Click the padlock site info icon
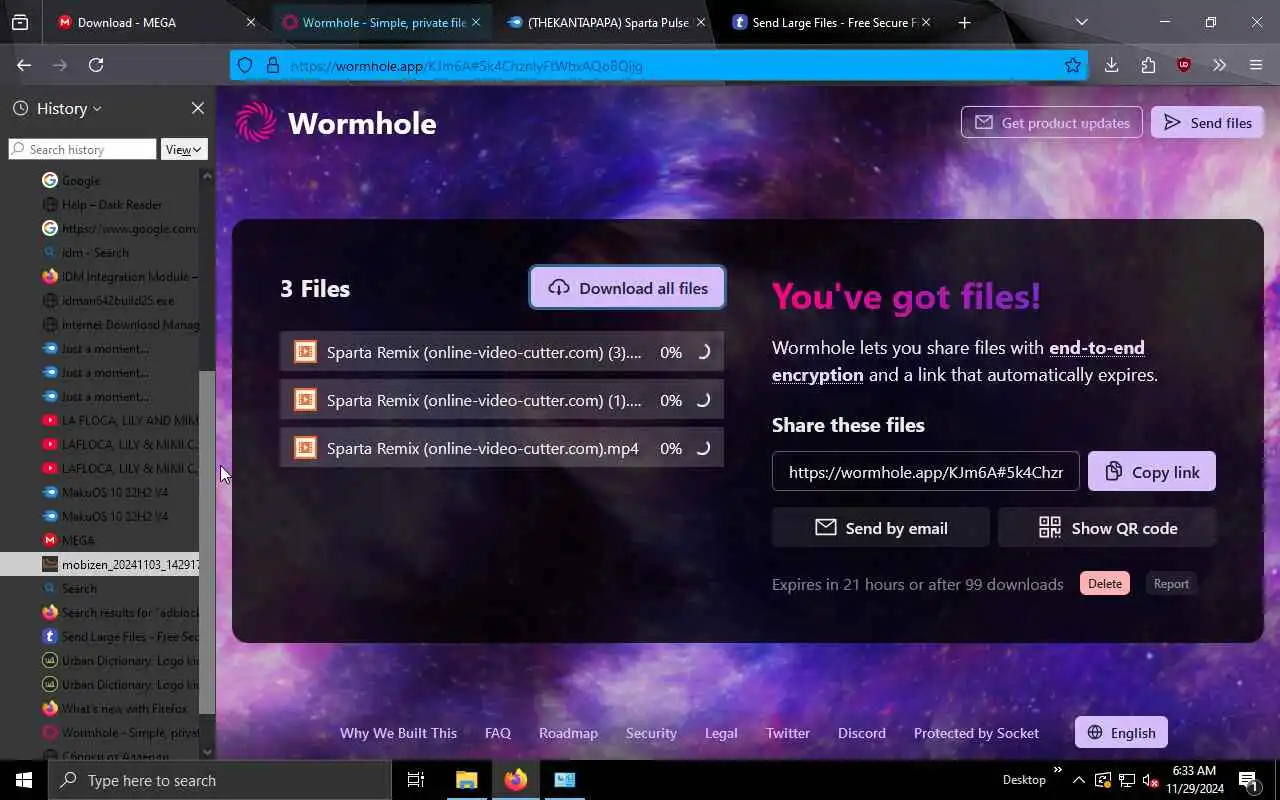The height and width of the screenshot is (800, 1280). click(x=272, y=66)
